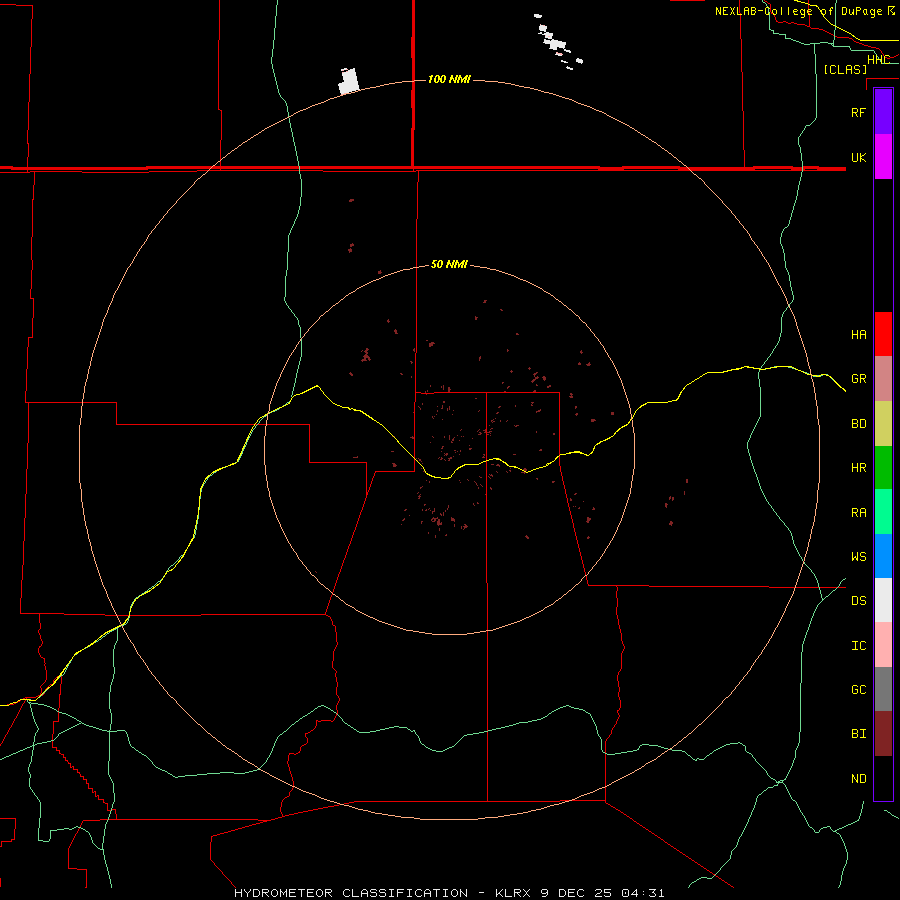Click the [CLAS] product label

845,69
